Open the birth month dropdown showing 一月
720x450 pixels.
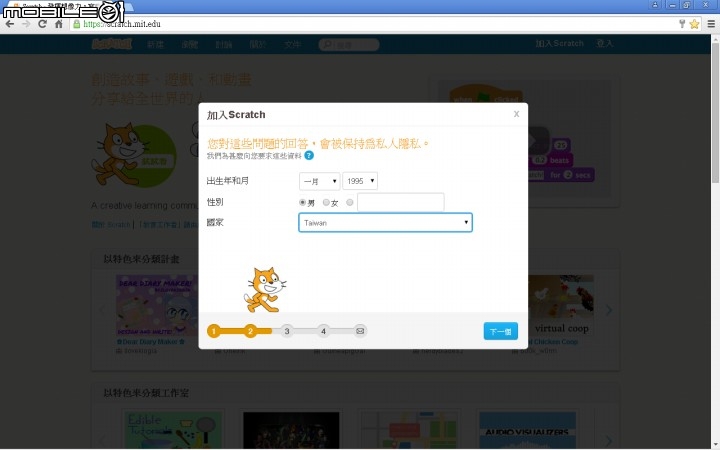tap(319, 181)
